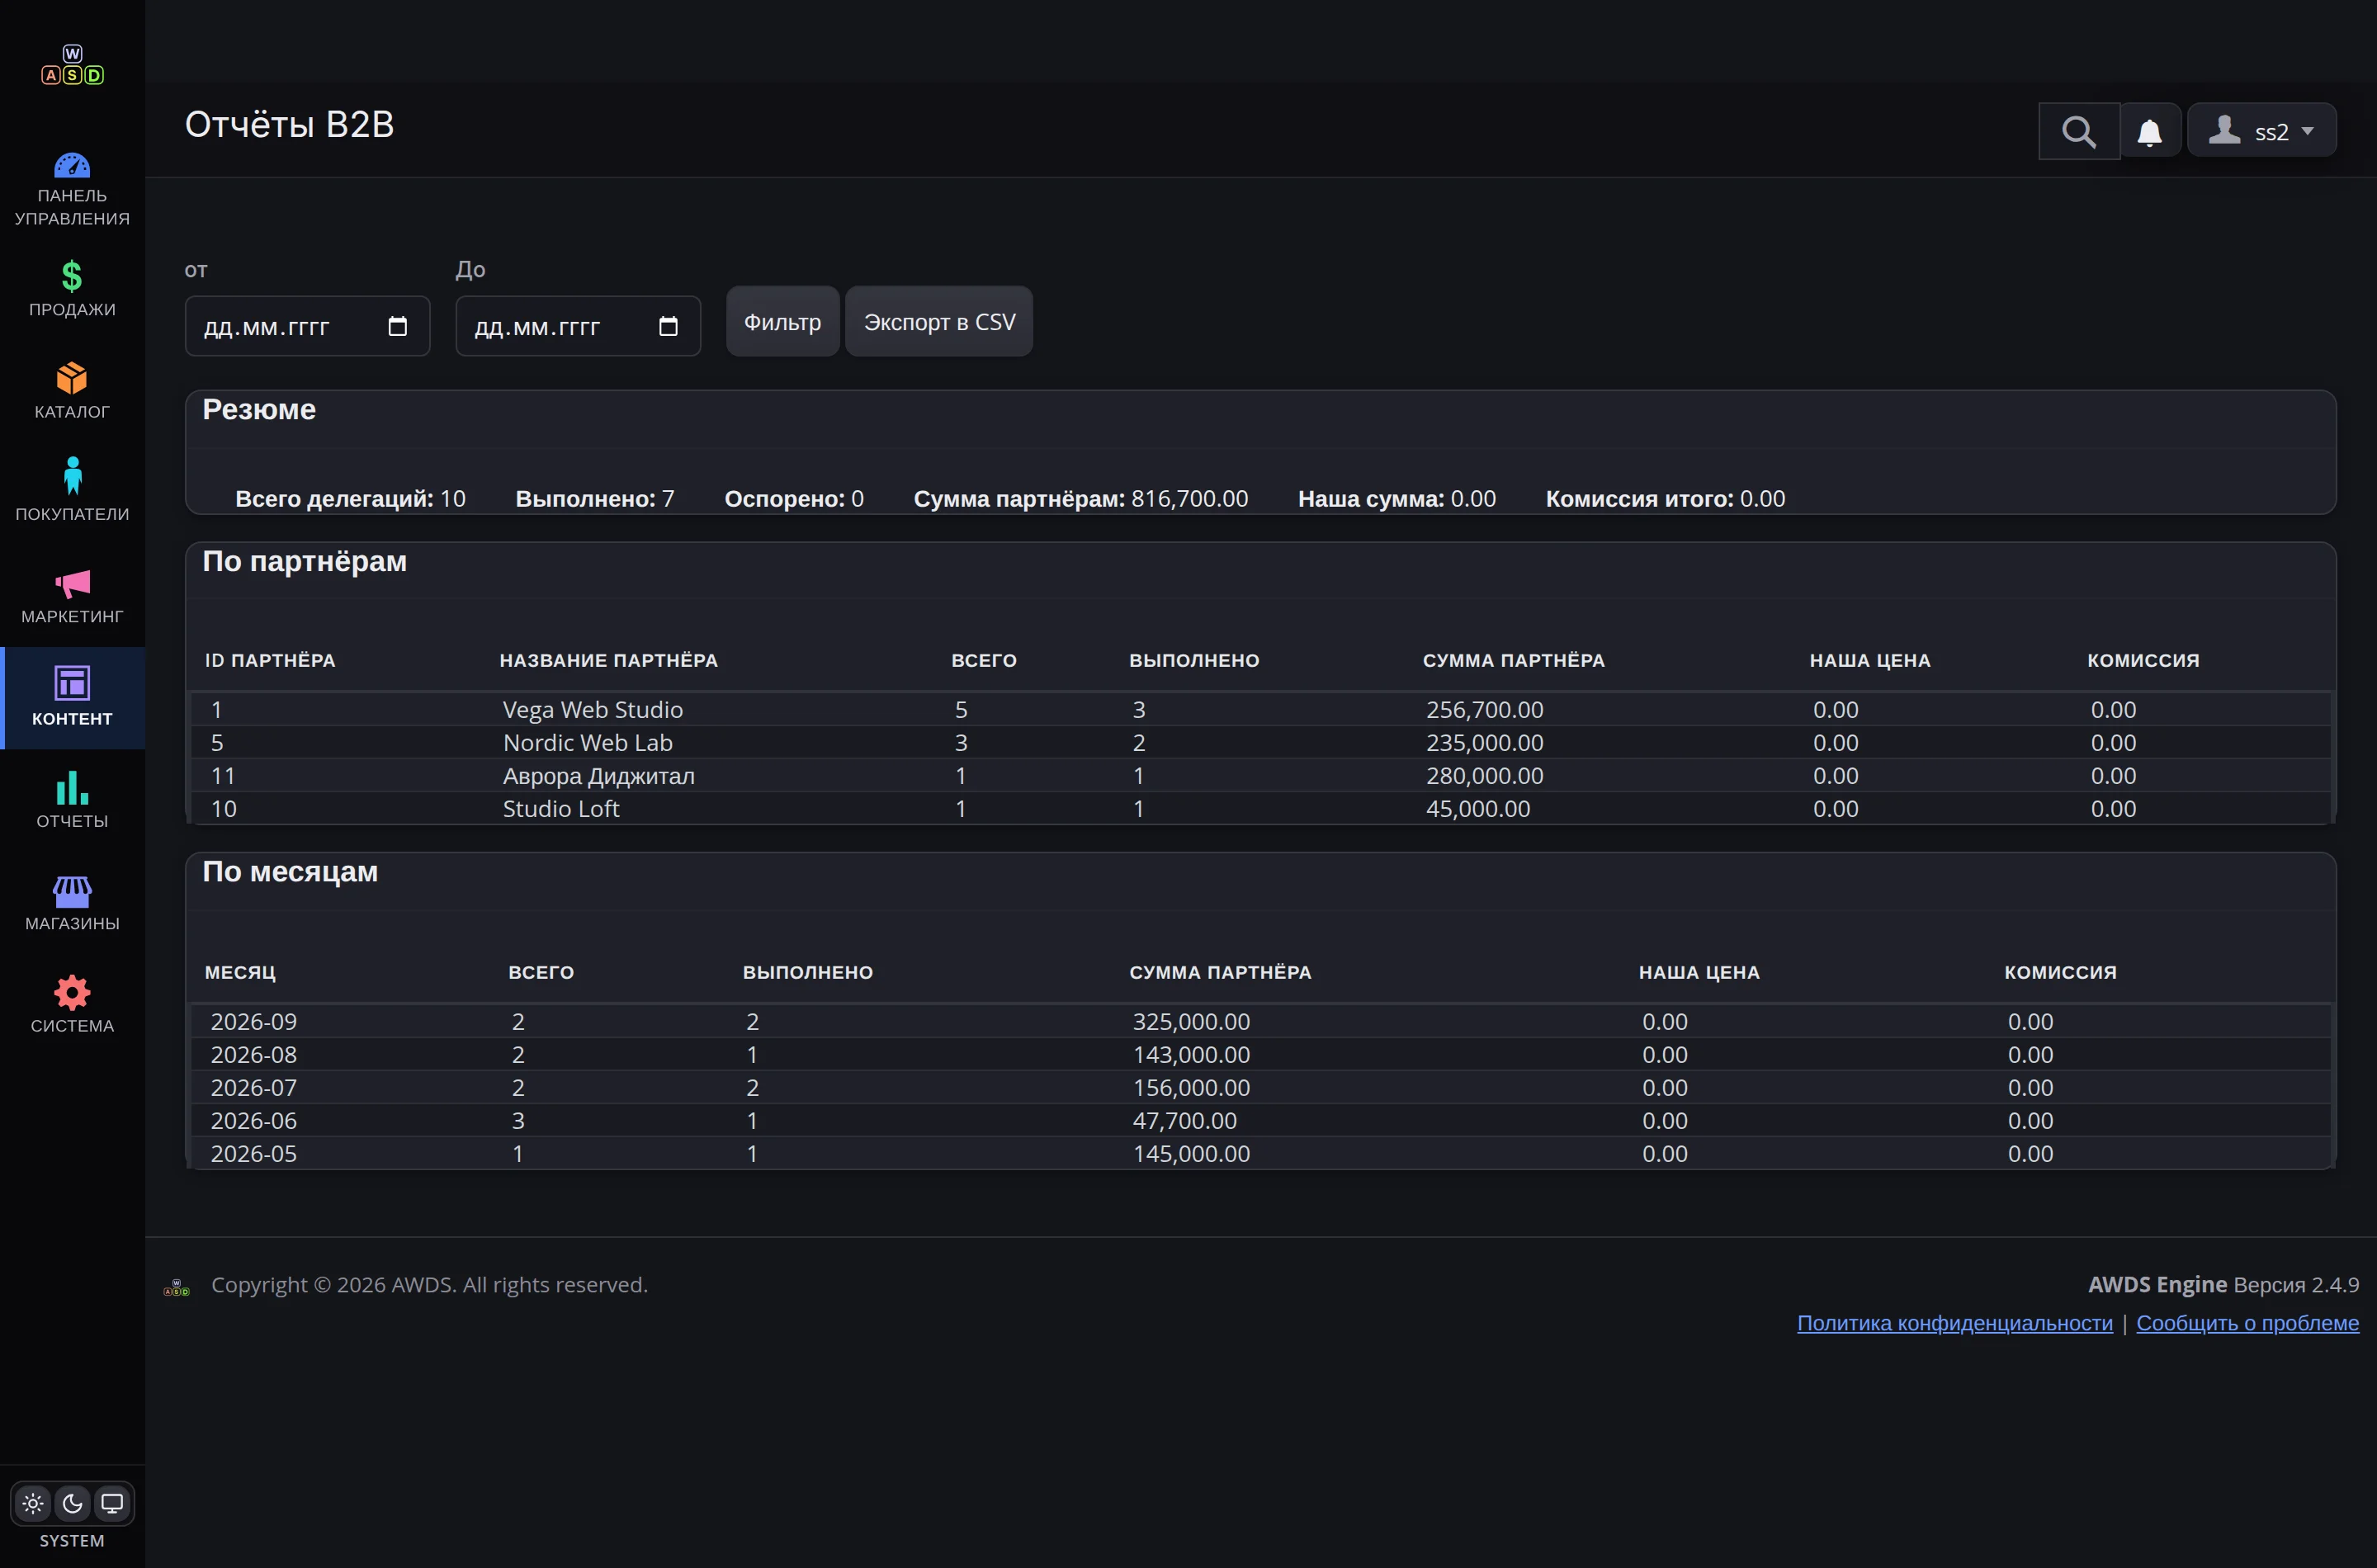Click the 2026-08 month cell
Viewport: 2377px width, 1568px height.
(x=254, y=1055)
